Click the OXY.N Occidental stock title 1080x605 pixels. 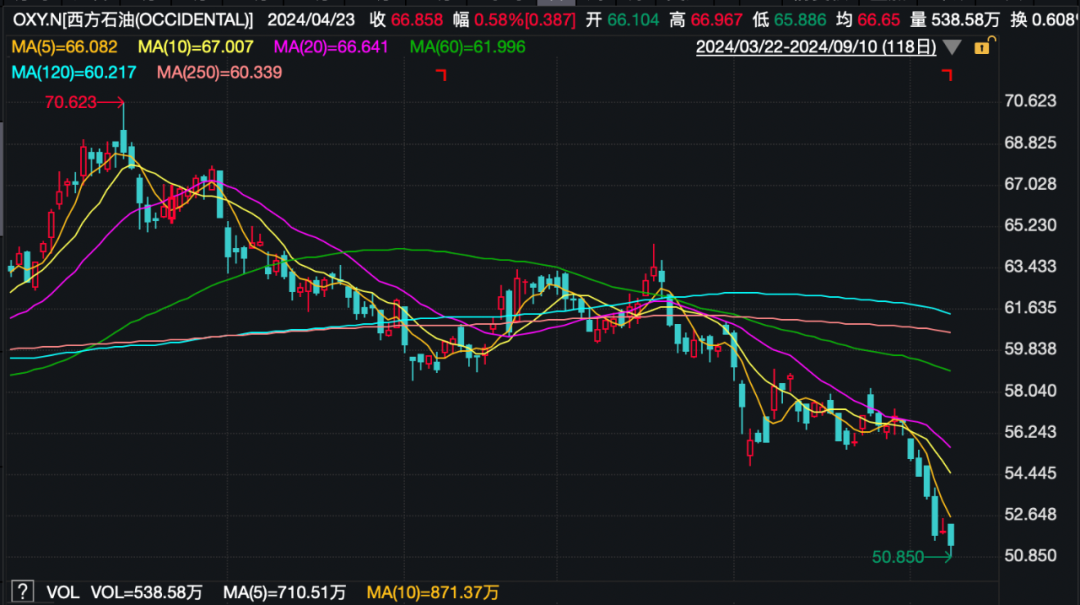click(x=133, y=20)
